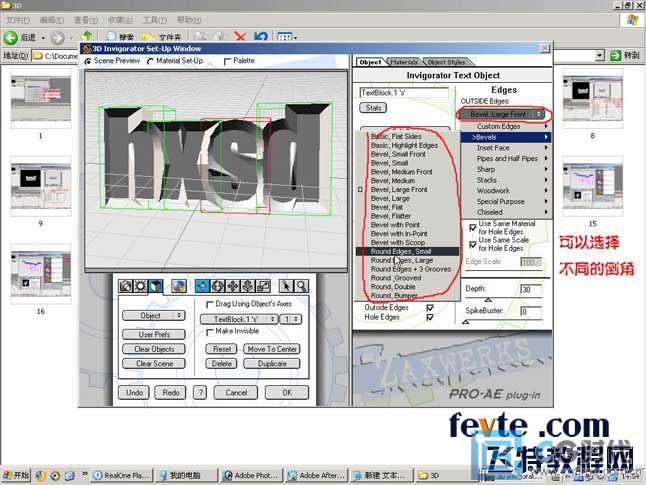This screenshot has height=485, width=646.
Task: Expand Woodwork submenu
Action: (x=506, y=191)
